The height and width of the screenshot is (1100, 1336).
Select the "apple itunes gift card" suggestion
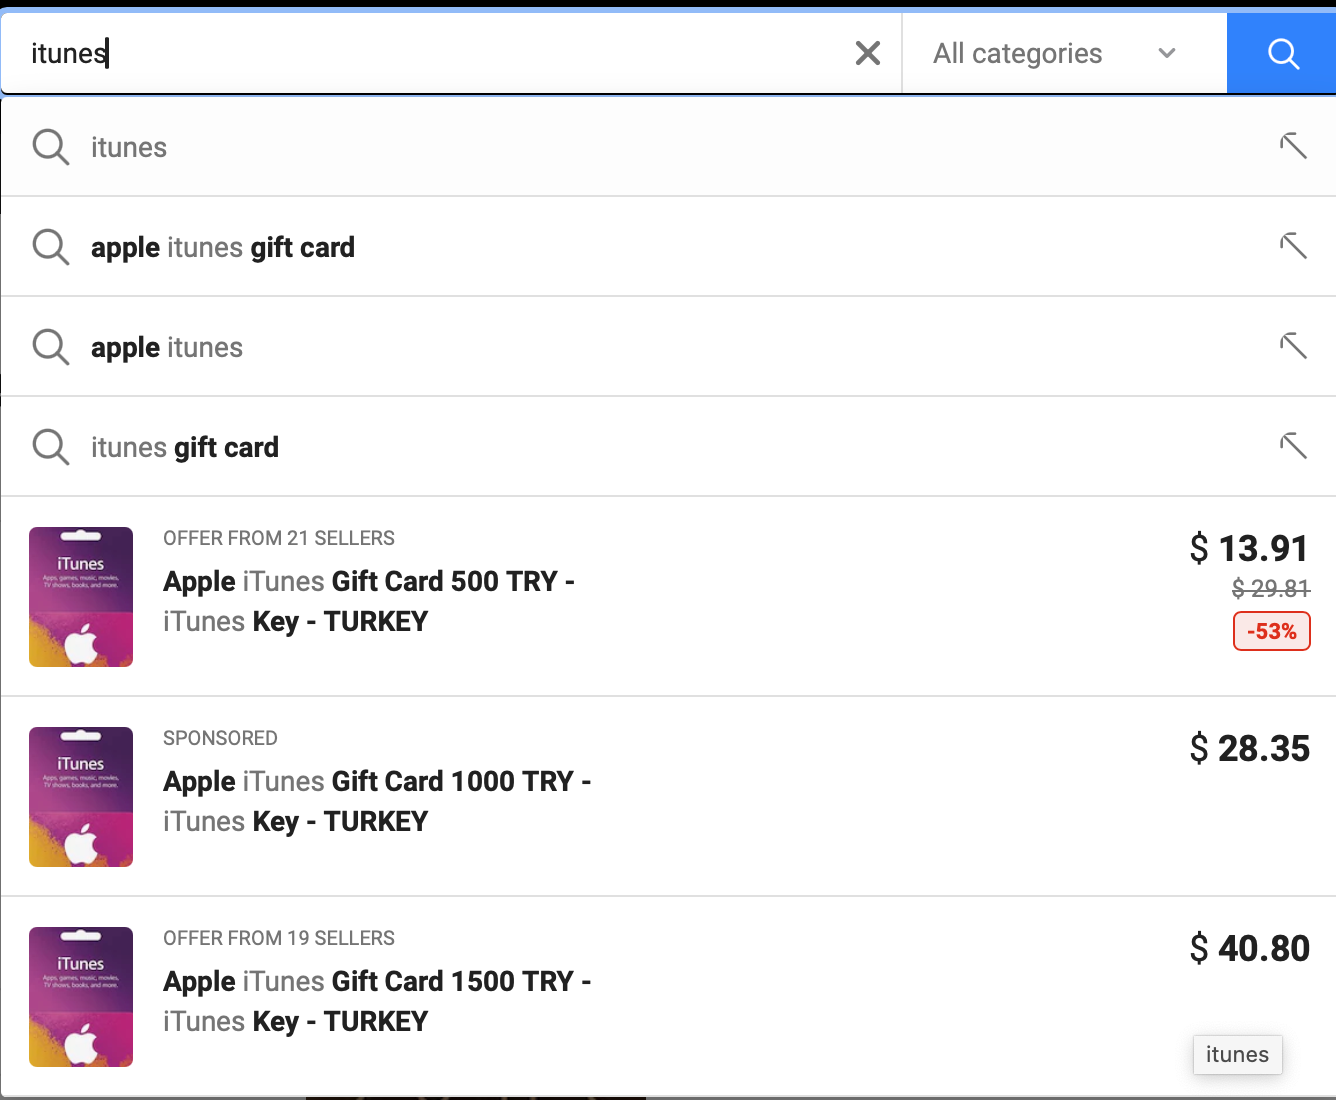tap(668, 247)
